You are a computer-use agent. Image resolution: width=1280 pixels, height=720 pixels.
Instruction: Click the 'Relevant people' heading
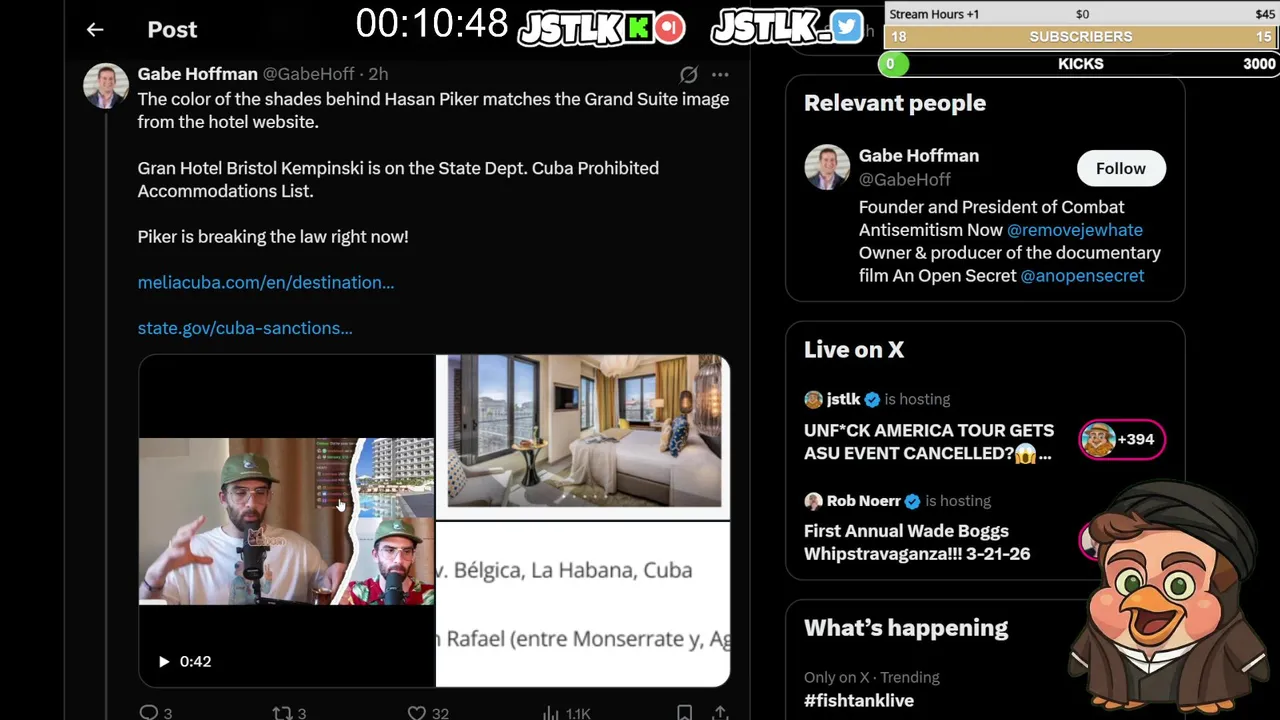pyautogui.click(x=895, y=103)
